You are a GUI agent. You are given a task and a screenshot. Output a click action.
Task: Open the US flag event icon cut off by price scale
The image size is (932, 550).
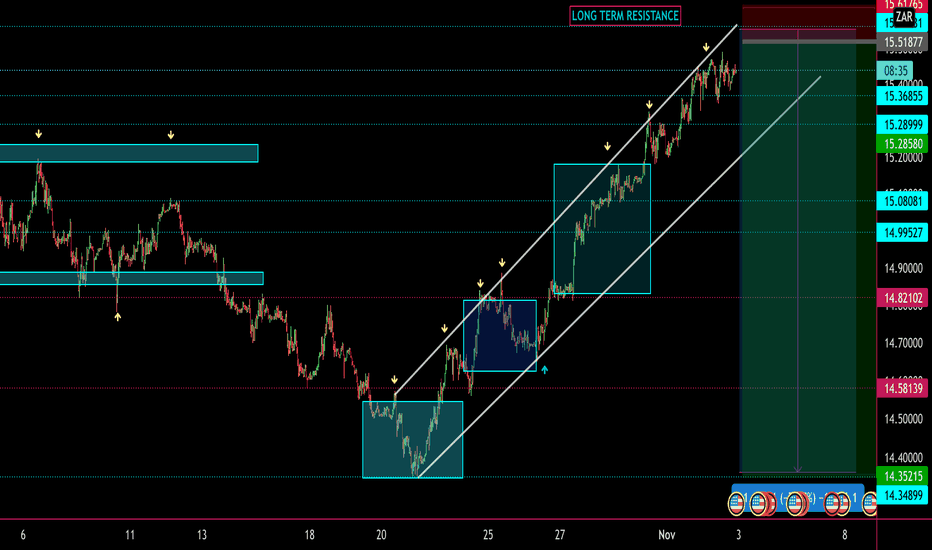(870, 504)
